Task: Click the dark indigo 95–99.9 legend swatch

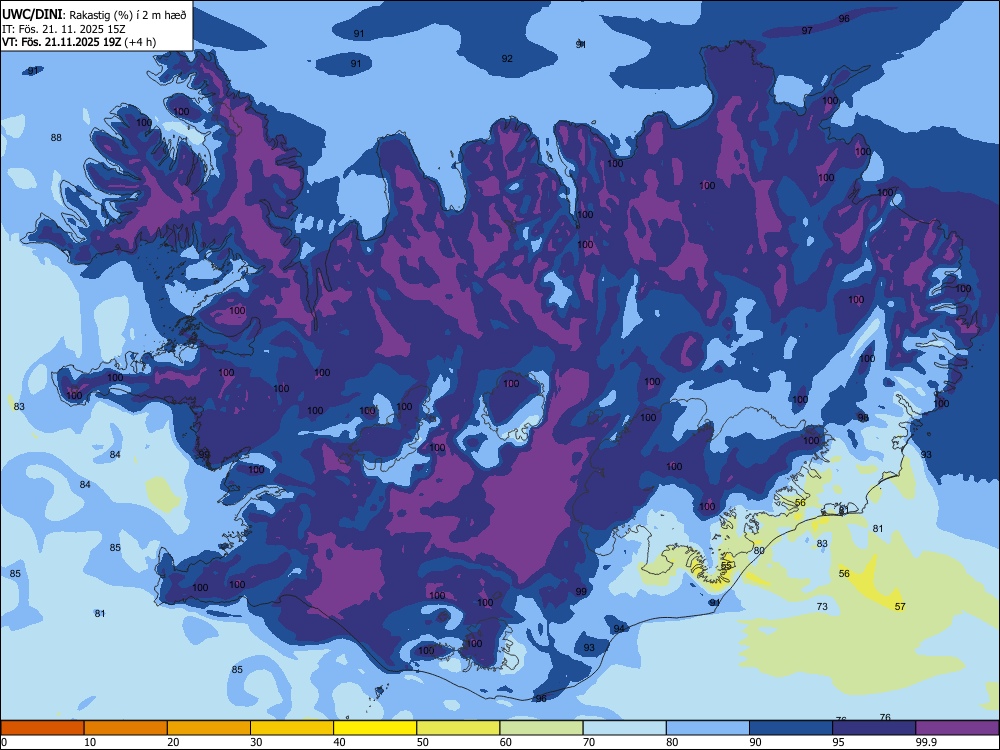Action: 874,728
